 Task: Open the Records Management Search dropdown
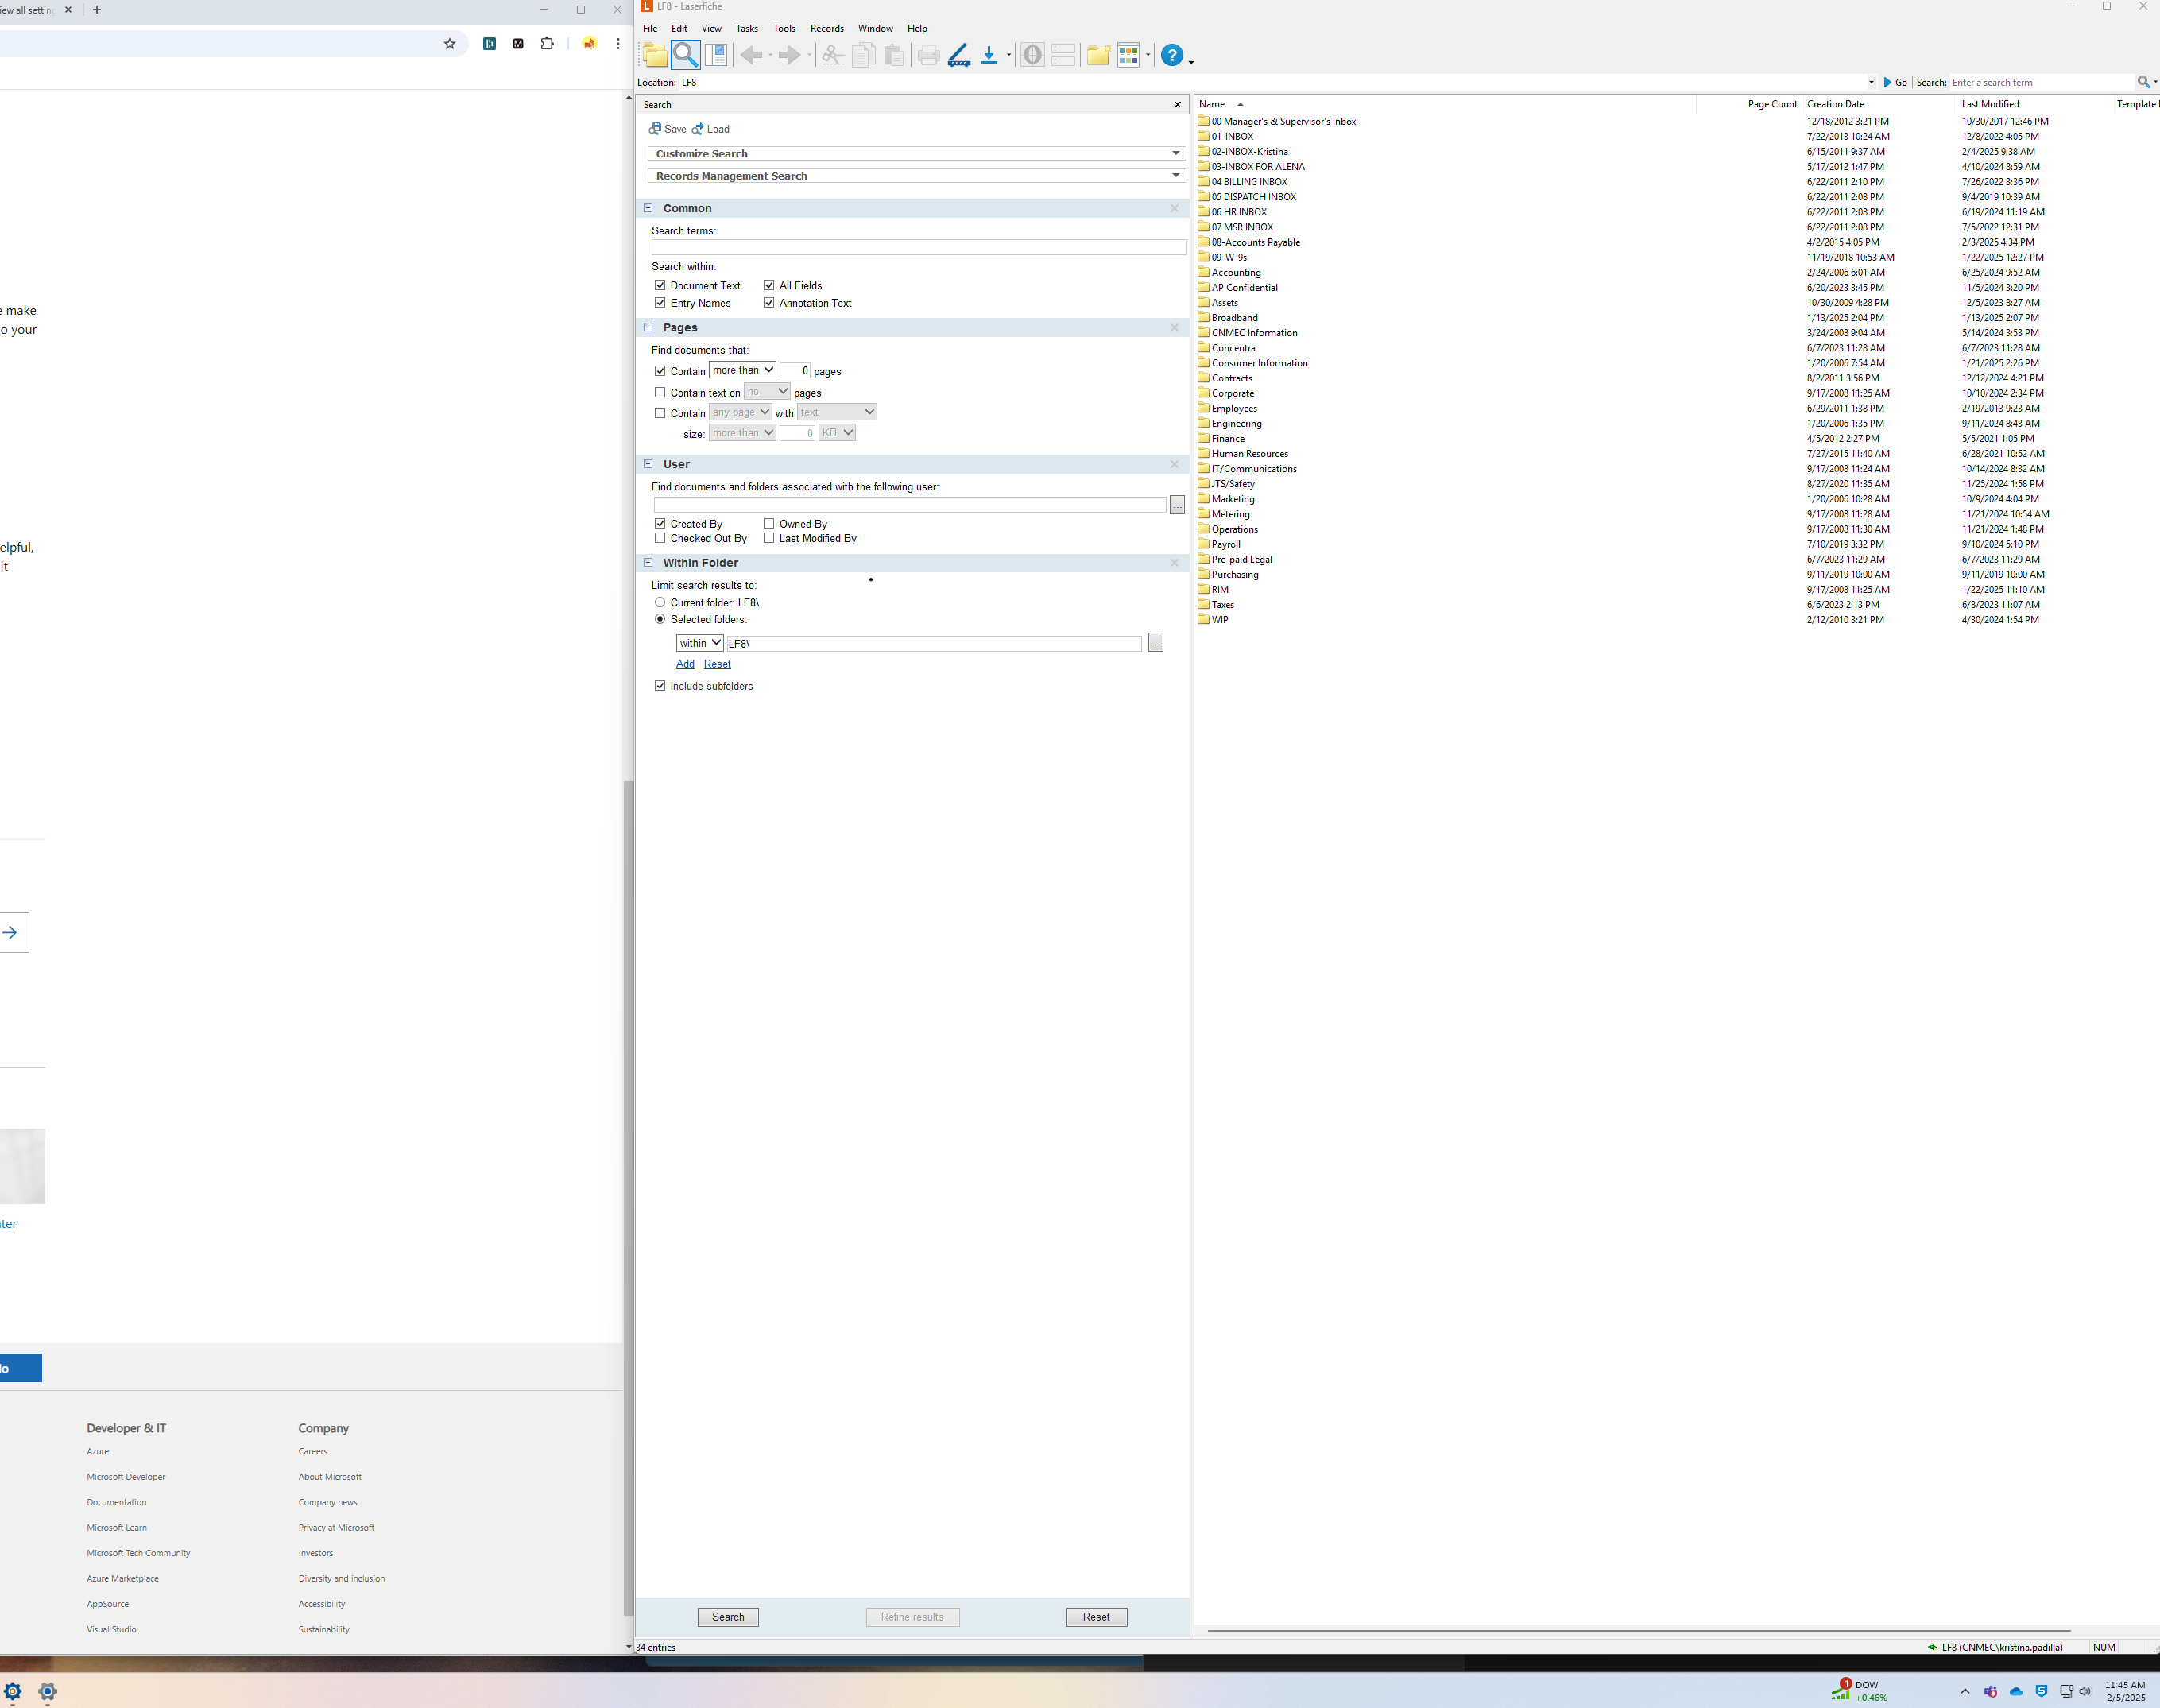1176,176
